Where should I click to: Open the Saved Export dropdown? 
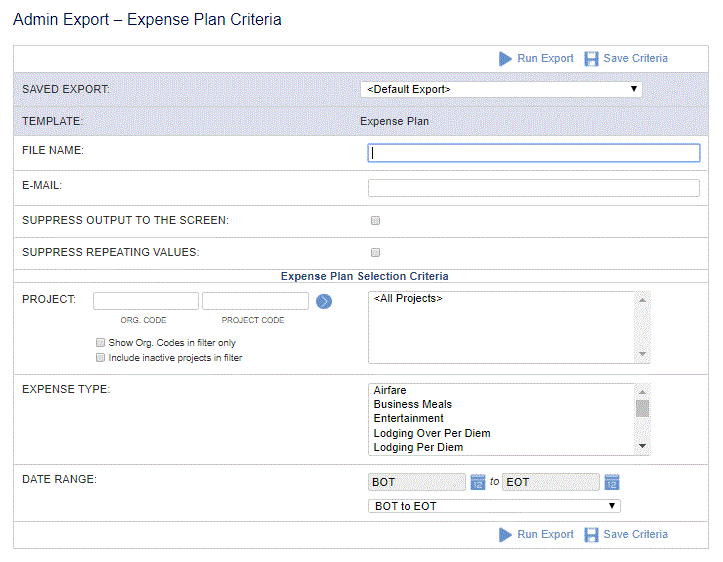[x=501, y=89]
